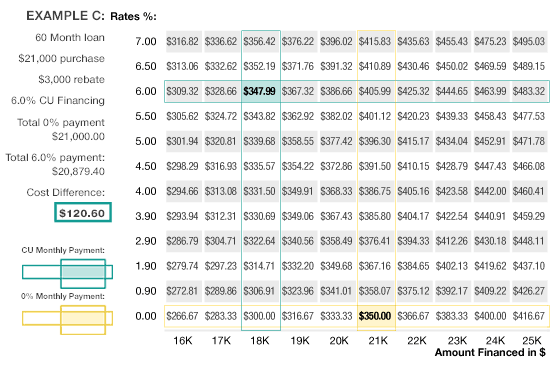The width and height of the screenshot is (550, 375).
Task: Click the highlighted $347.99 payment cell
Action: click(260, 92)
